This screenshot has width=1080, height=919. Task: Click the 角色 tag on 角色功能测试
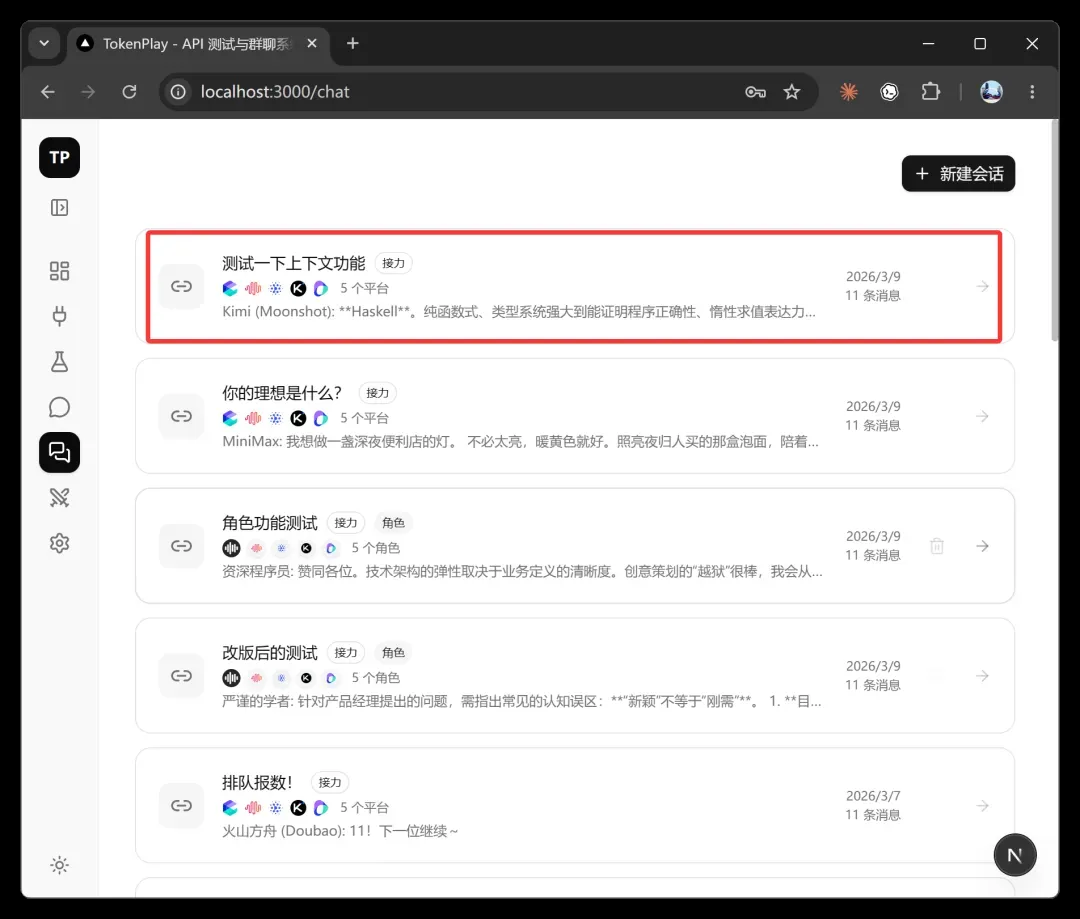tap(393, 523)
